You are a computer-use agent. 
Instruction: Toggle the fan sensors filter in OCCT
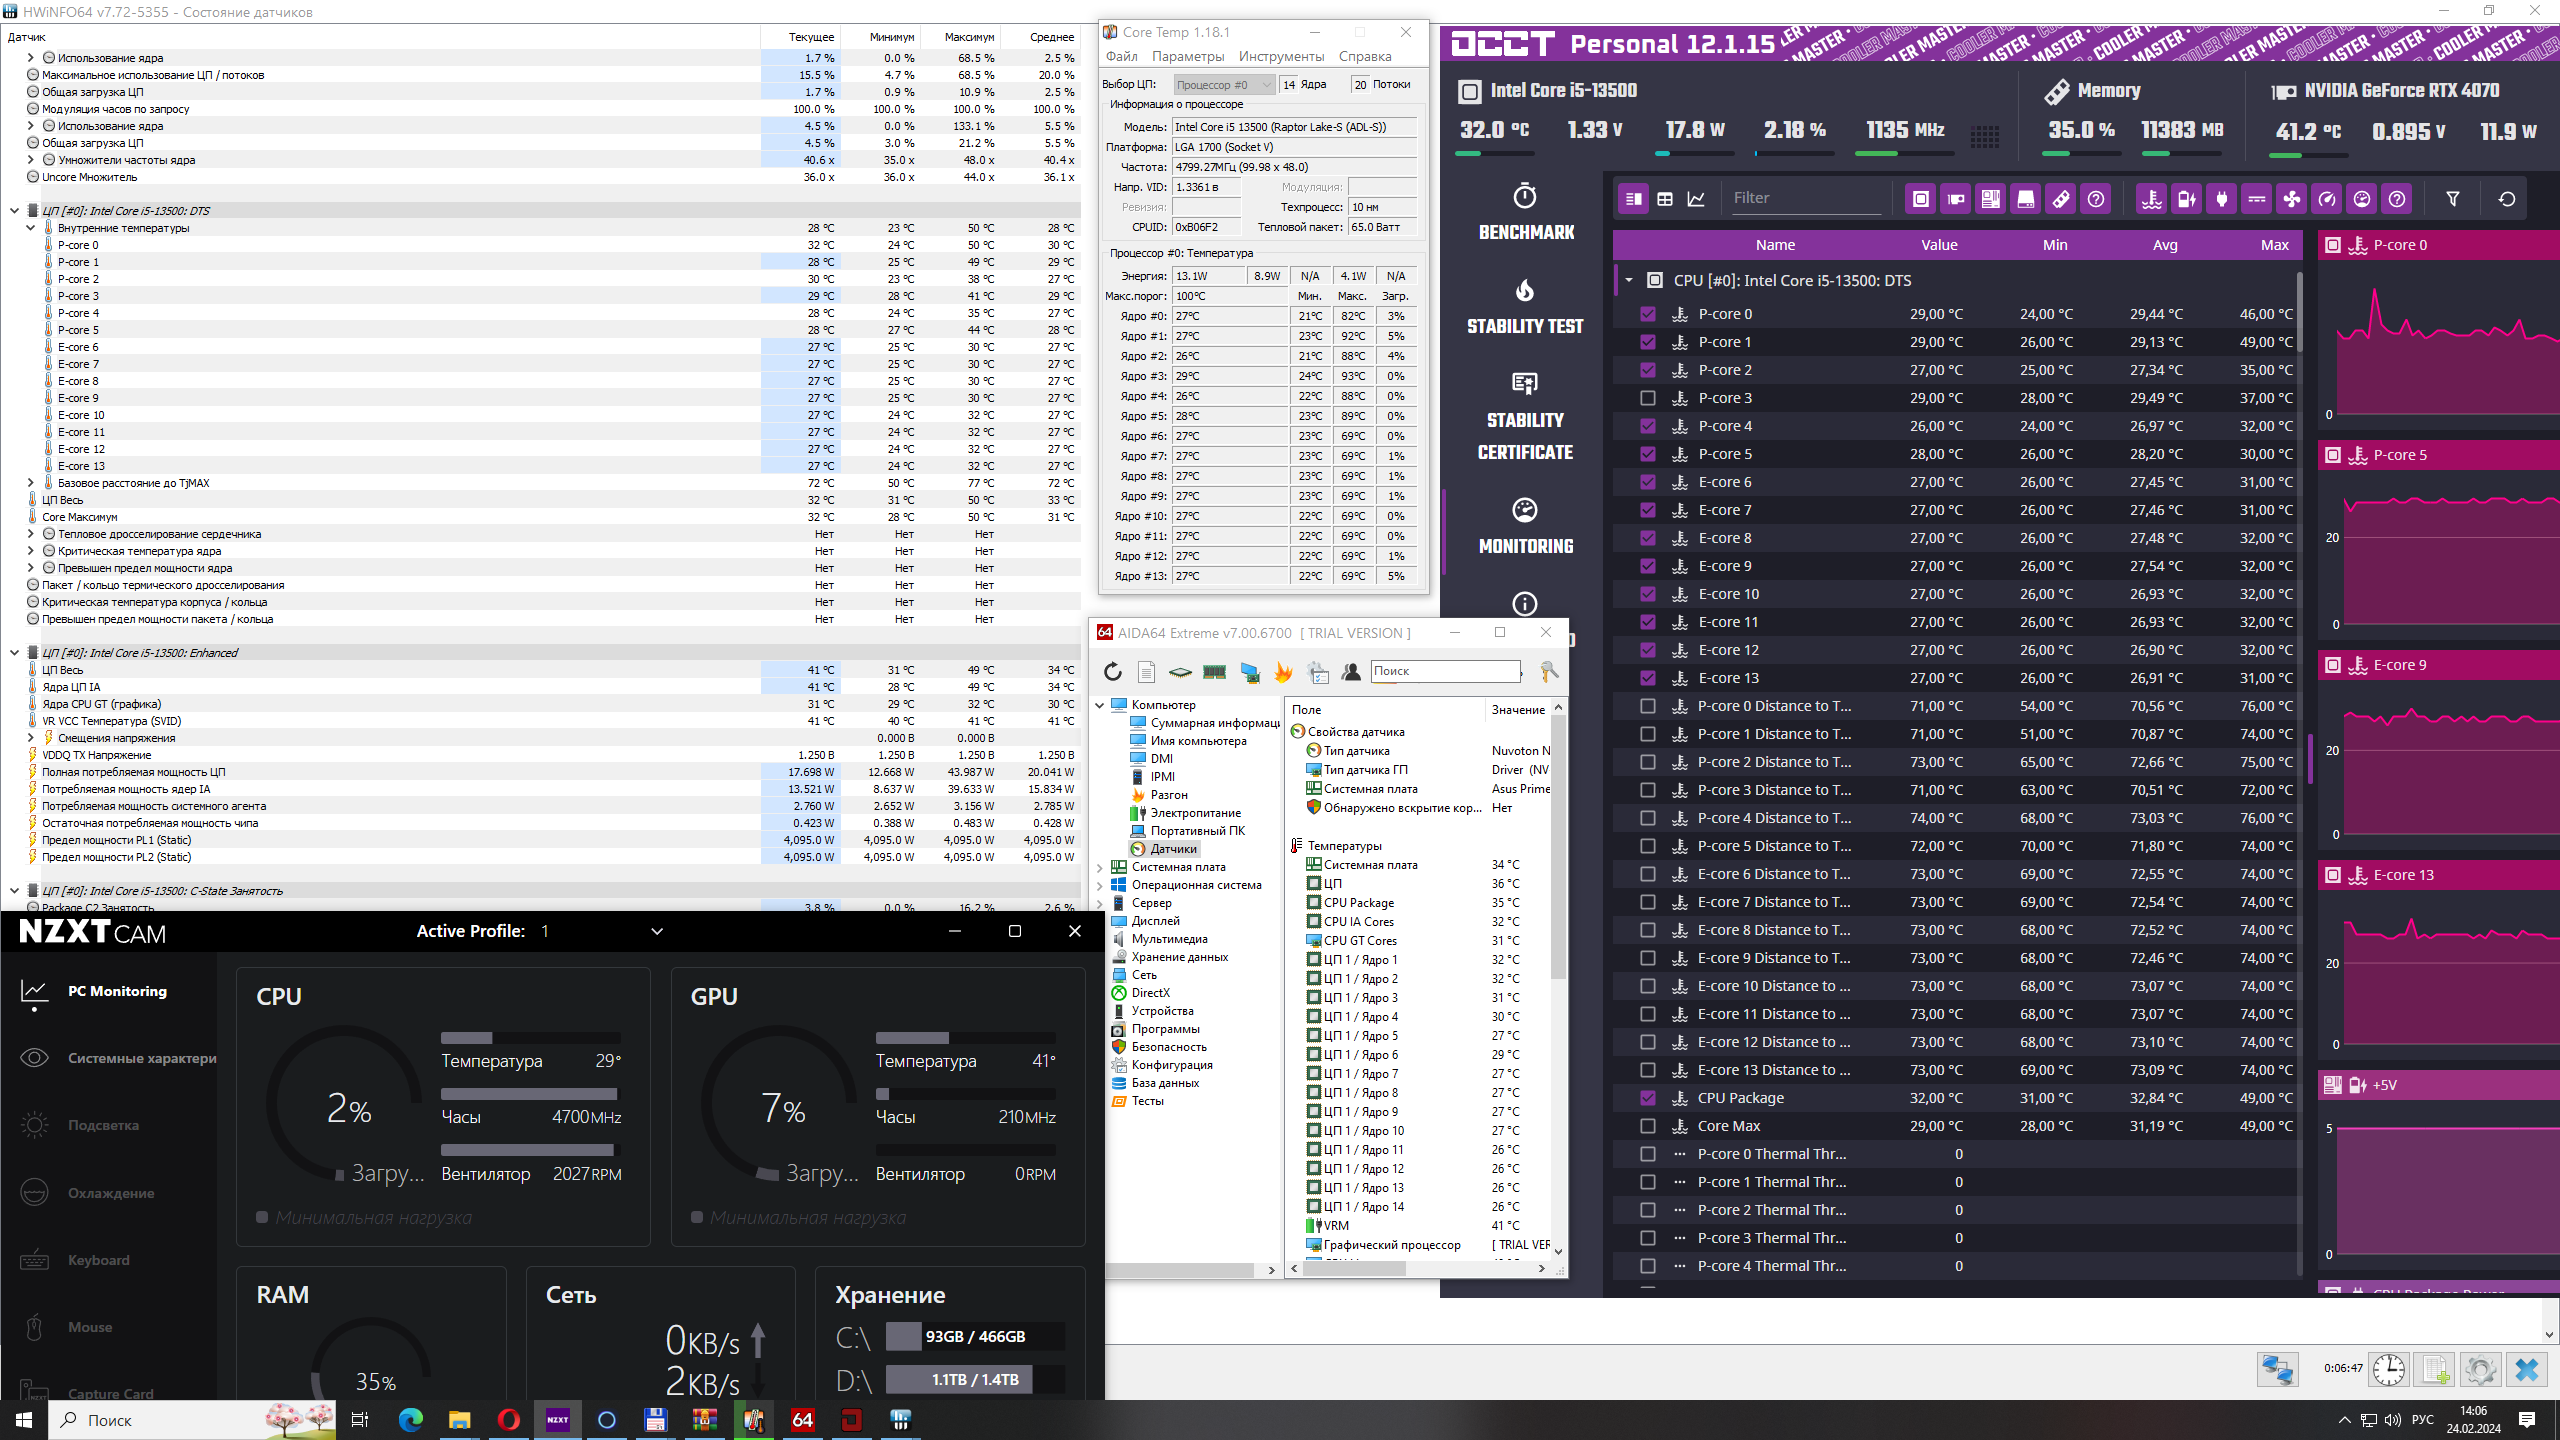point(2291,199)
